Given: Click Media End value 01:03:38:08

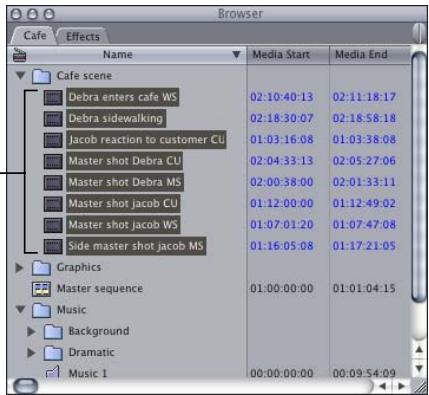Looking at the screenshot, I should tap(364, 140).
